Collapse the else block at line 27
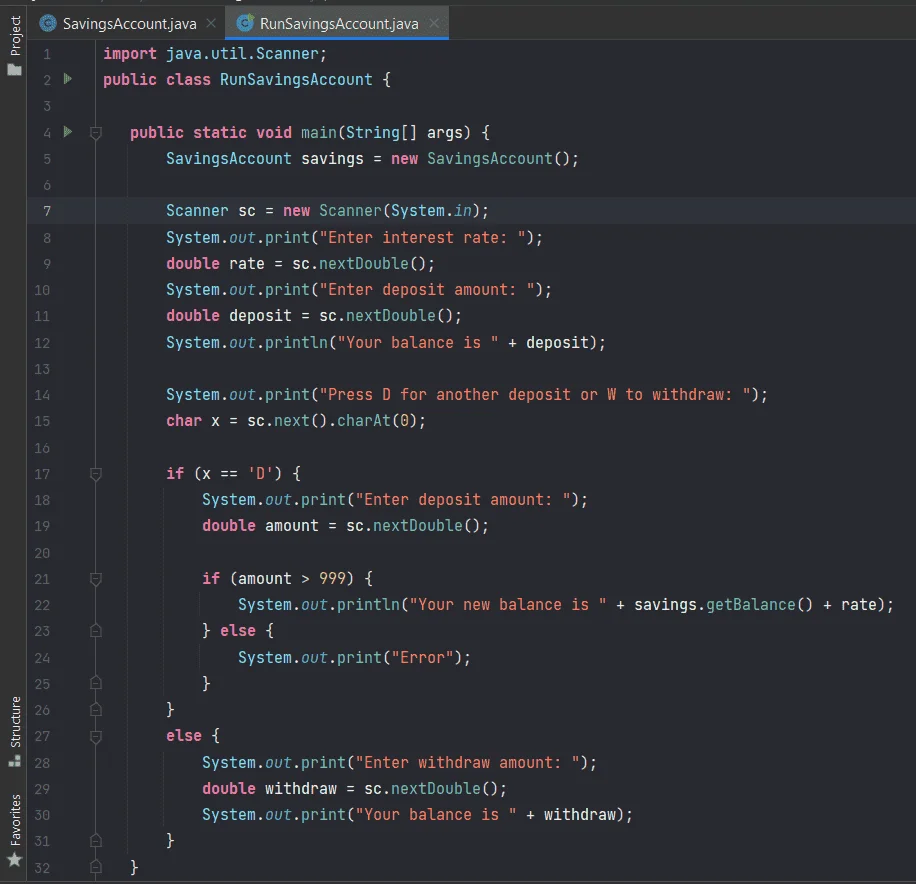The width and height of the screenshot is (916, 884). click(96, 736)
